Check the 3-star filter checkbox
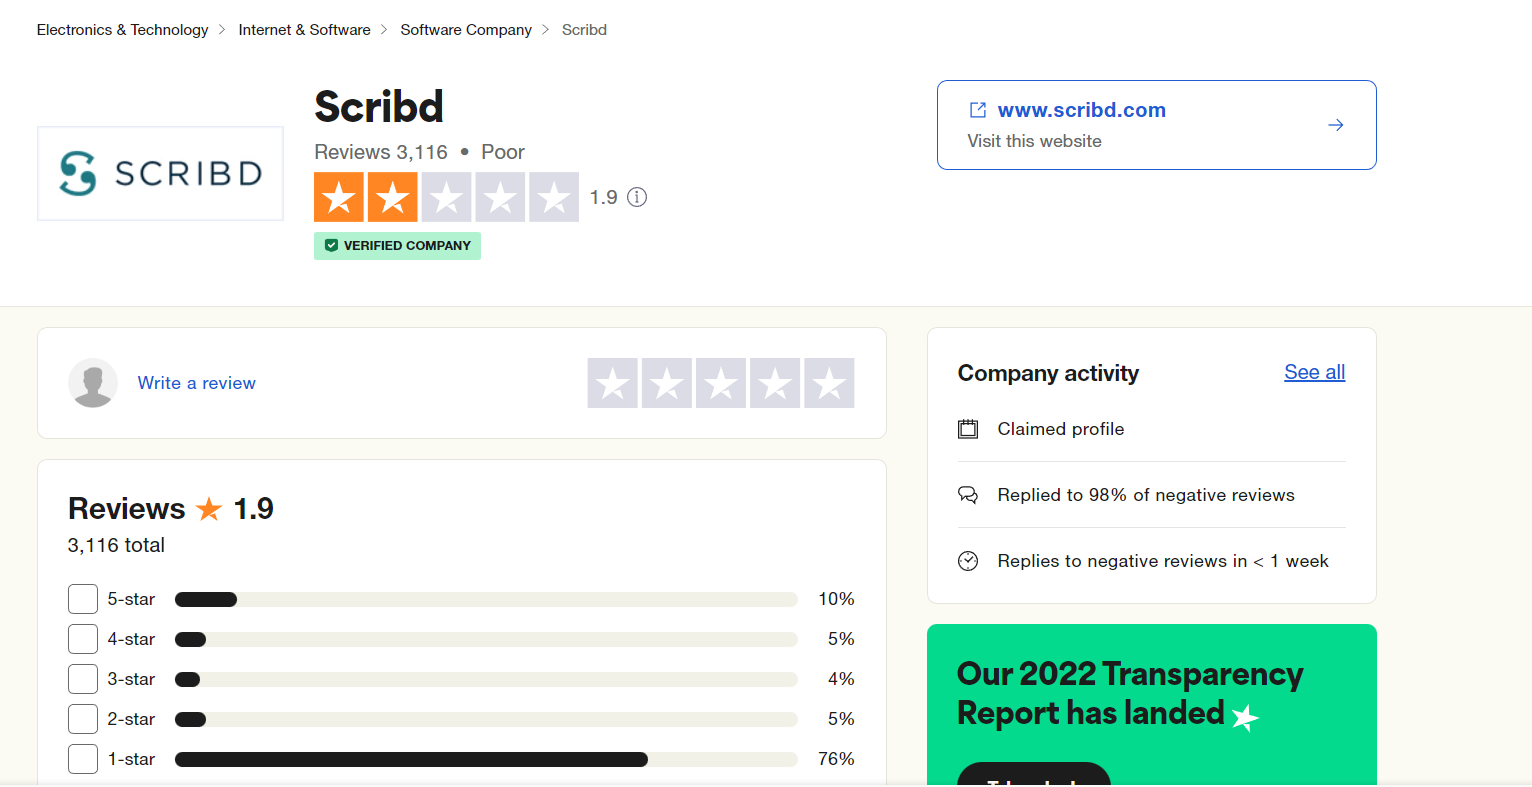The image size is (1532, 787). coord(83,679)
